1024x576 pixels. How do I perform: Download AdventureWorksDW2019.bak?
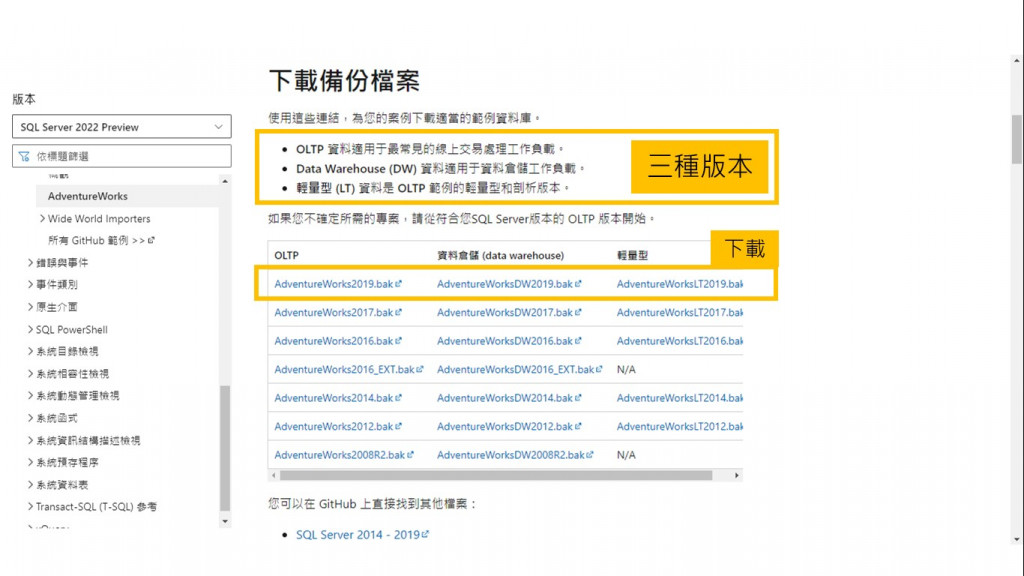[509, 283]
